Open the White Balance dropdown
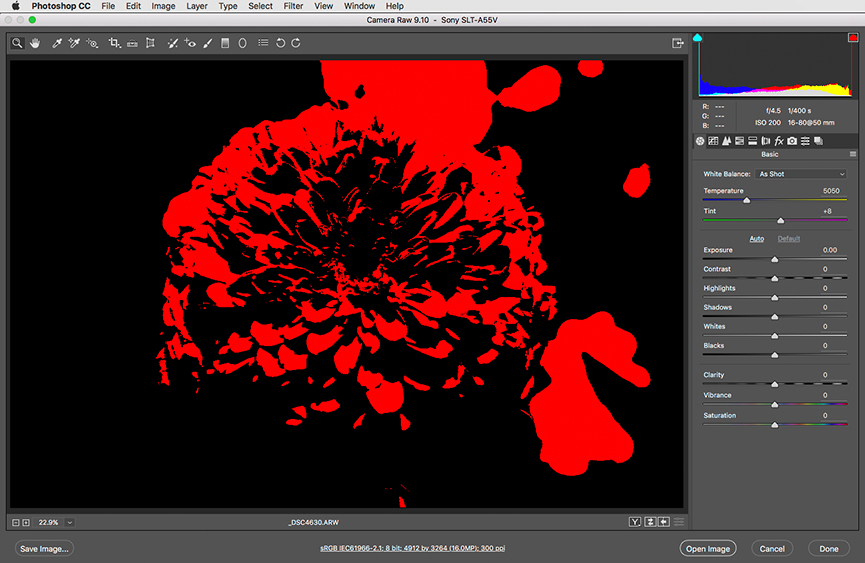Image resolution: width=865 pixels, height=563 pixels. (x=801, y=174)
